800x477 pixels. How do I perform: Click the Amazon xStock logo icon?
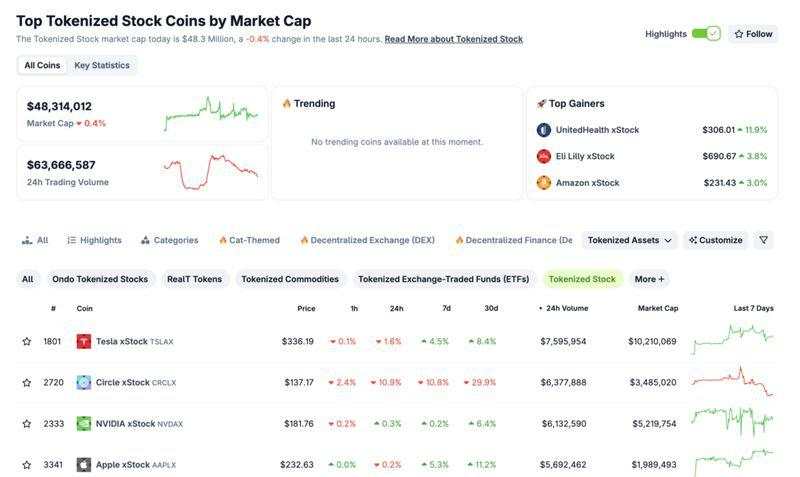point(544,183)
